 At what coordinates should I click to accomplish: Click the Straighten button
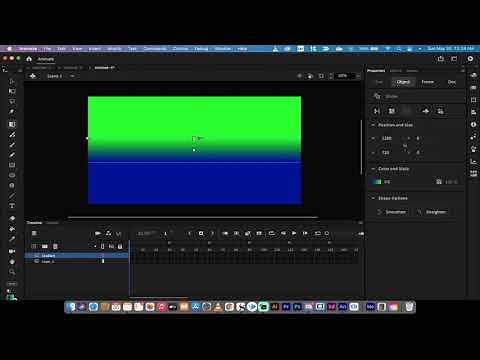[x=432, y=212]
